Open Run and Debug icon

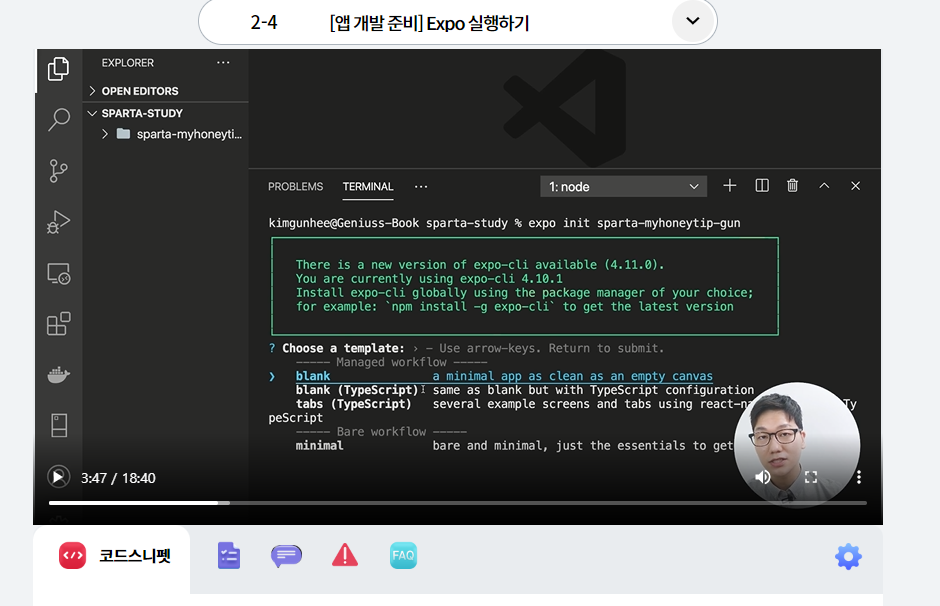click(x=58, y=222)
